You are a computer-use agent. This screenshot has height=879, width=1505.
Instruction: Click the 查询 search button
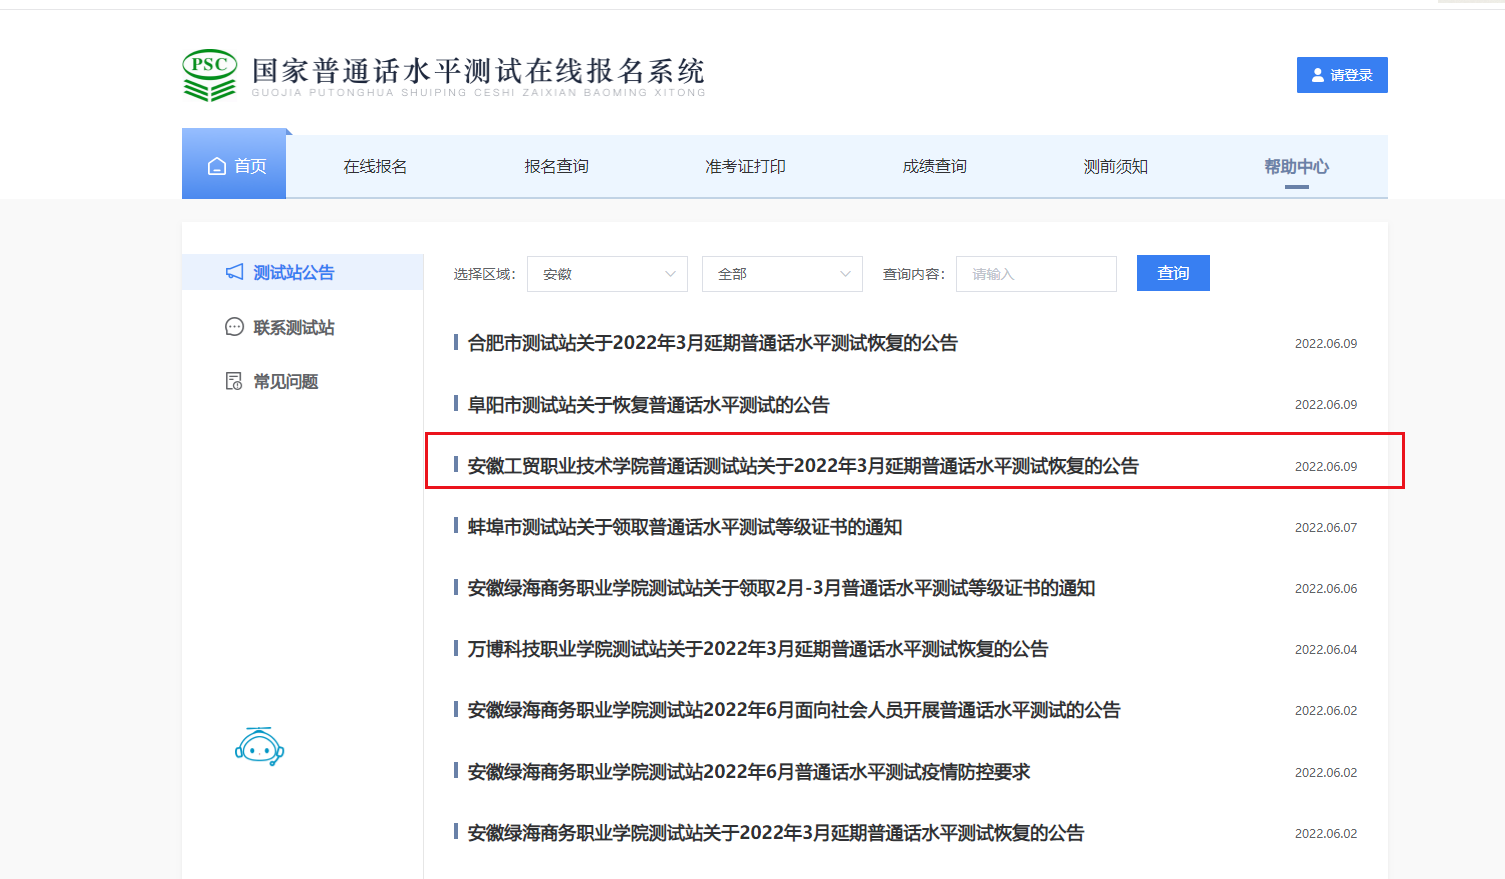point(1173,273)
